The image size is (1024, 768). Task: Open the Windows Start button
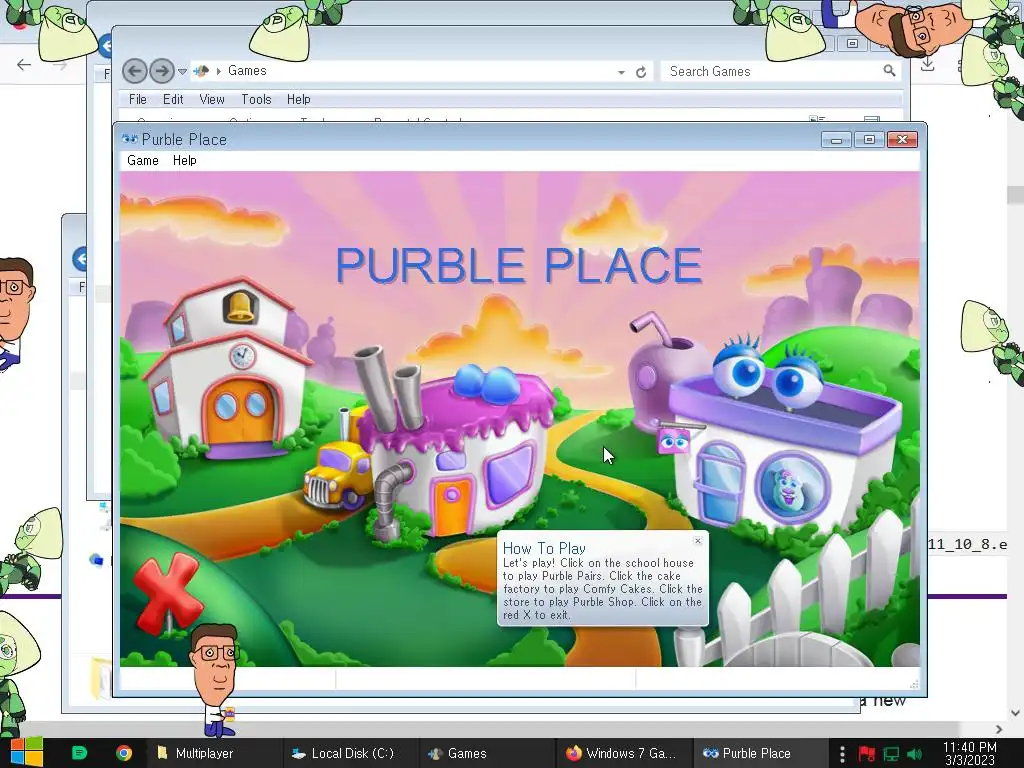26,753
